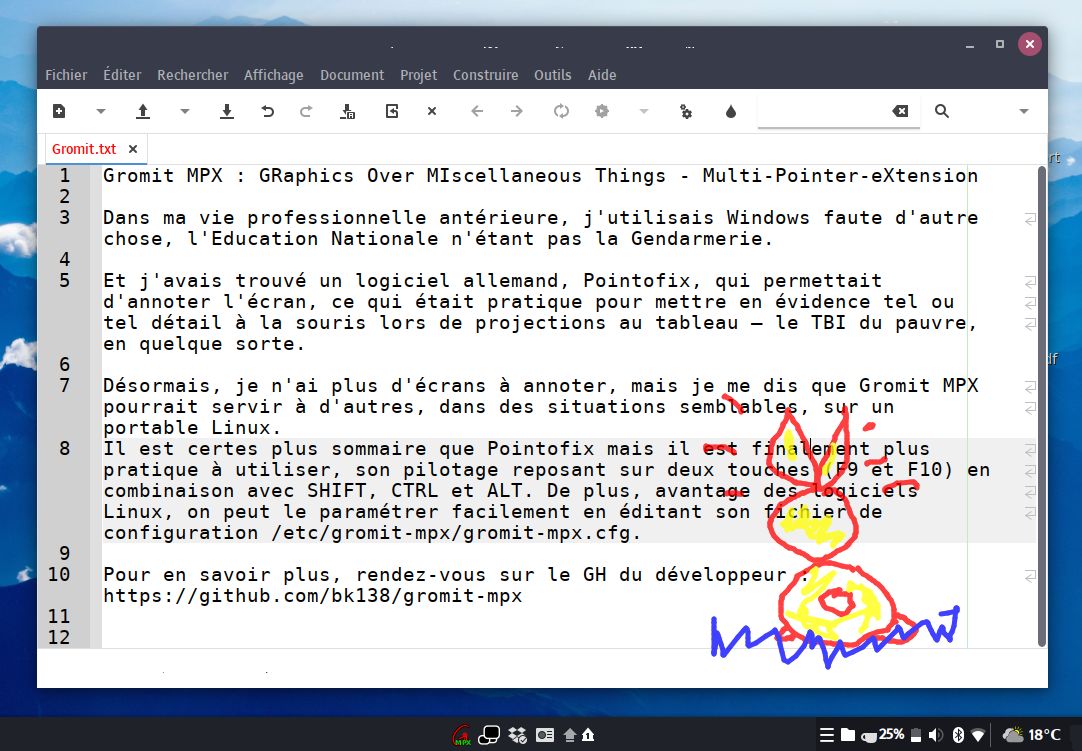1082x751 pixels.
Task: Undo the last edit
Action: (x=267, y=111)
